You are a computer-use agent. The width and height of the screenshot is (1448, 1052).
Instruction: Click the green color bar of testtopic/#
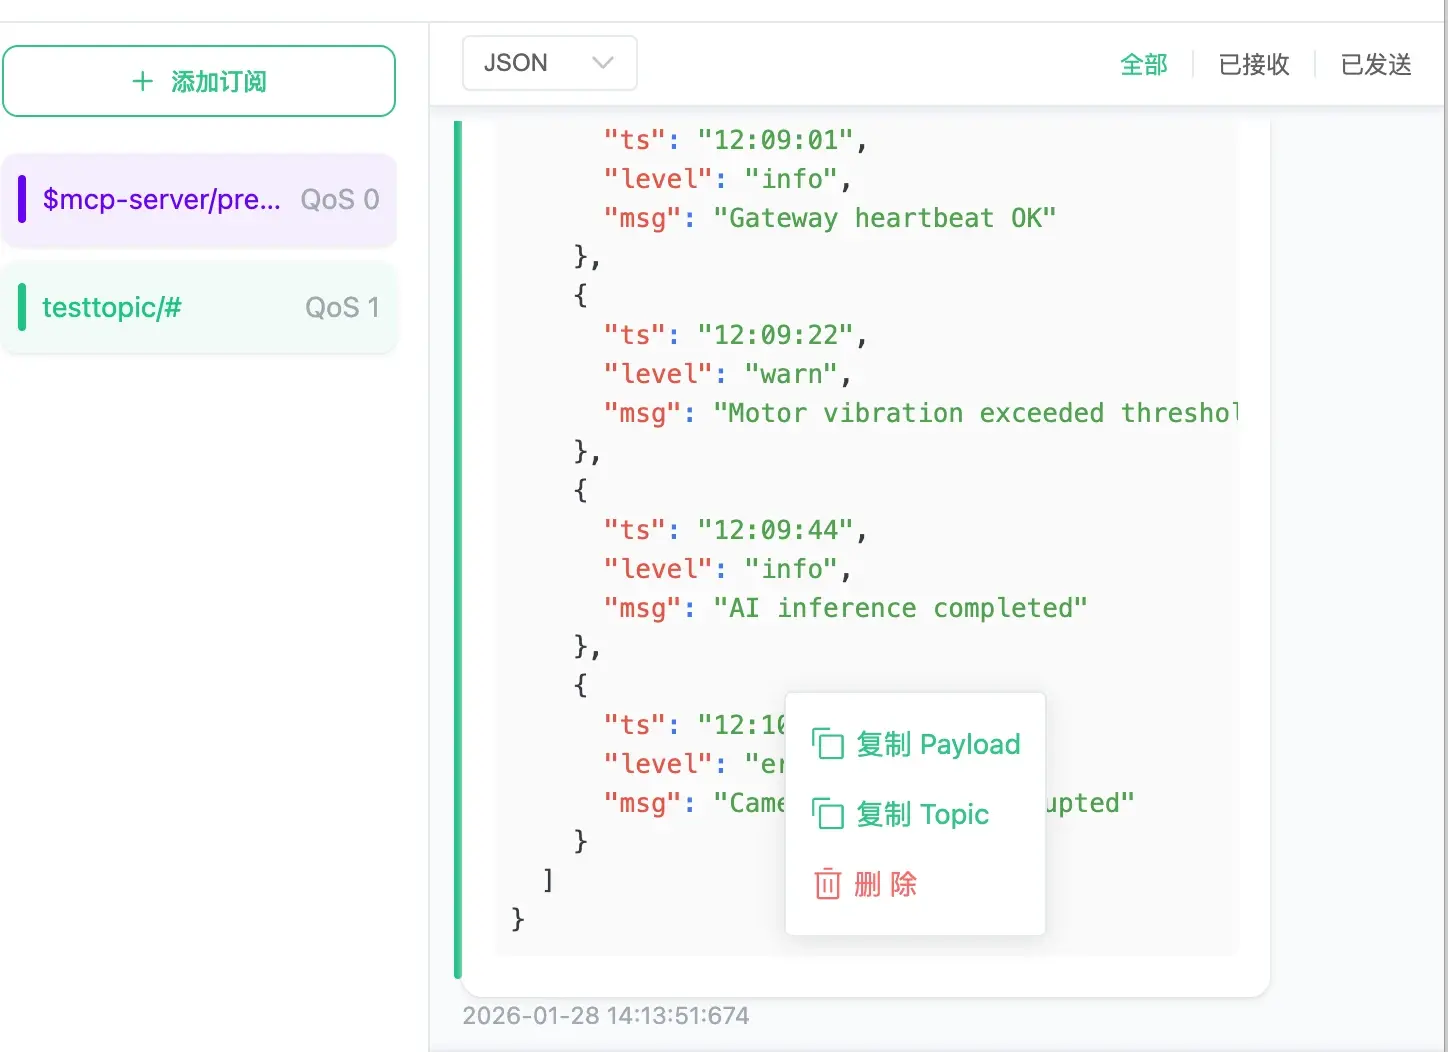22,307
